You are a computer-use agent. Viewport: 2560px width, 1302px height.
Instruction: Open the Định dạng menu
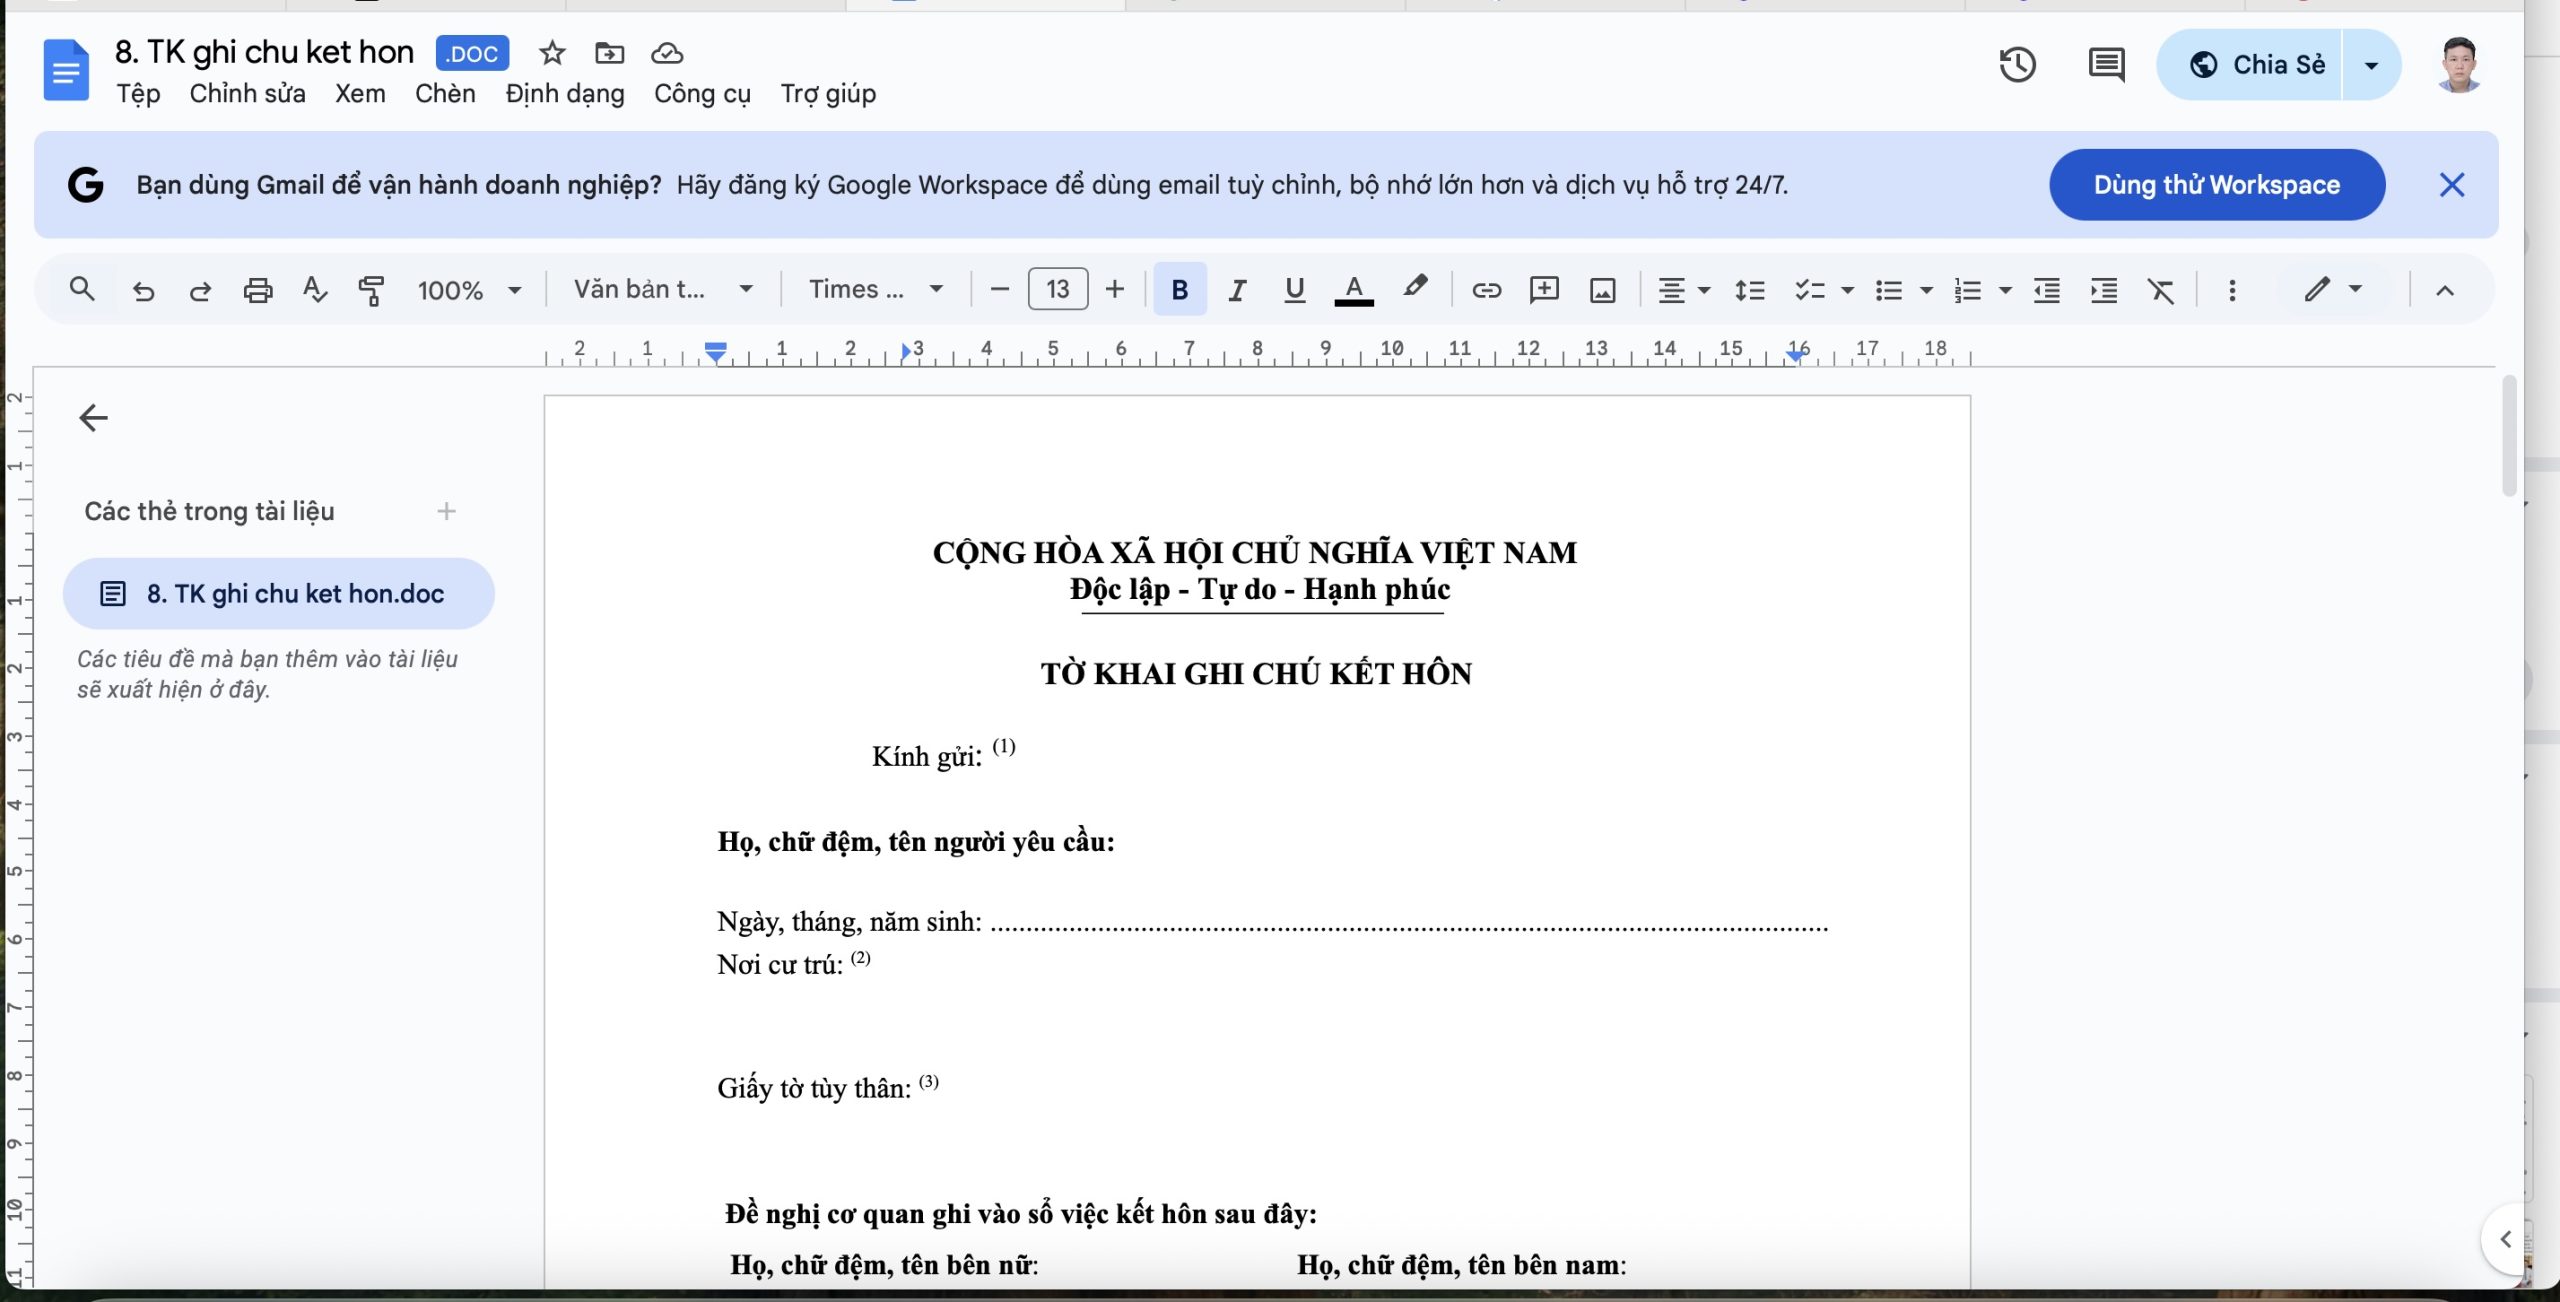coord(564,94)
